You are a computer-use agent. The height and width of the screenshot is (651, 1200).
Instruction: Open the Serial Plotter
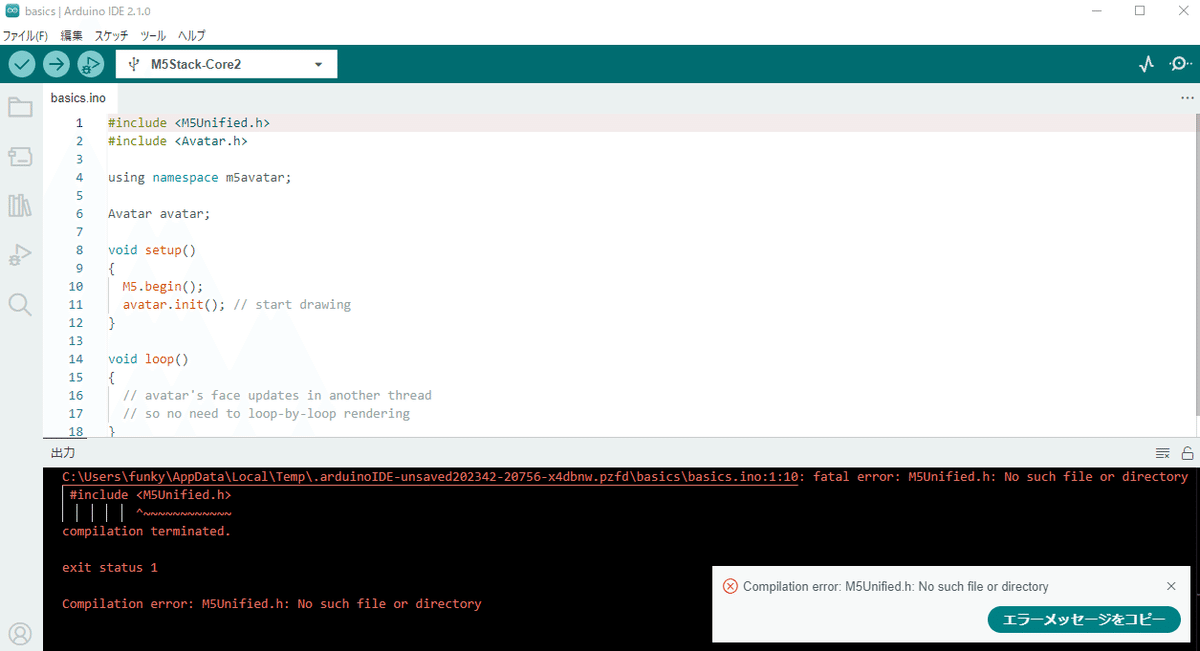pos(1147,64)
